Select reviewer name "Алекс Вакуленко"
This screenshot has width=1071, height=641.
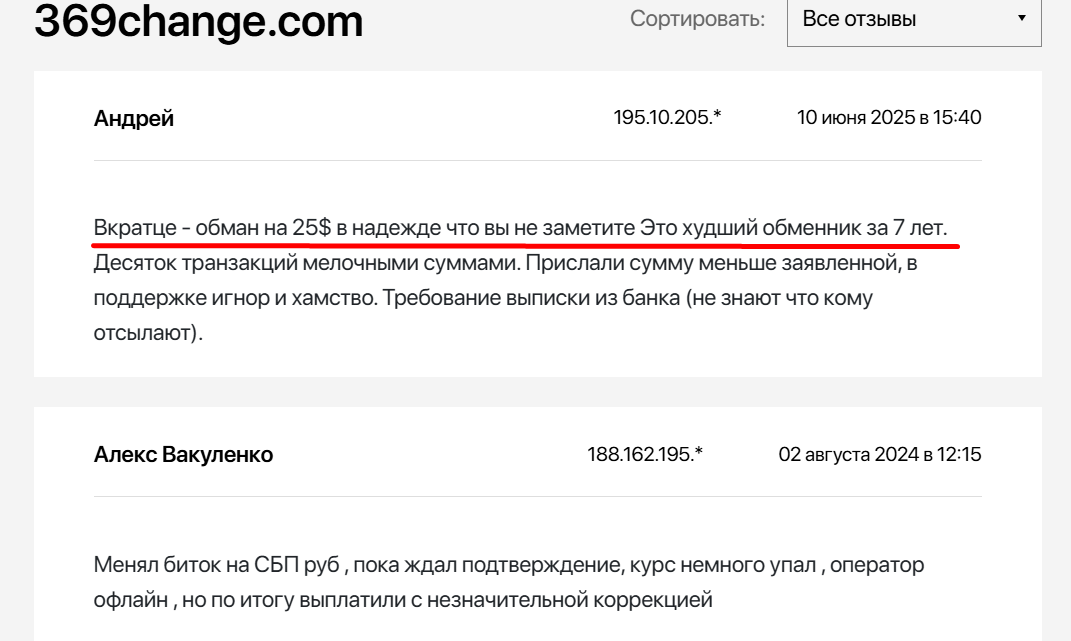183,455
